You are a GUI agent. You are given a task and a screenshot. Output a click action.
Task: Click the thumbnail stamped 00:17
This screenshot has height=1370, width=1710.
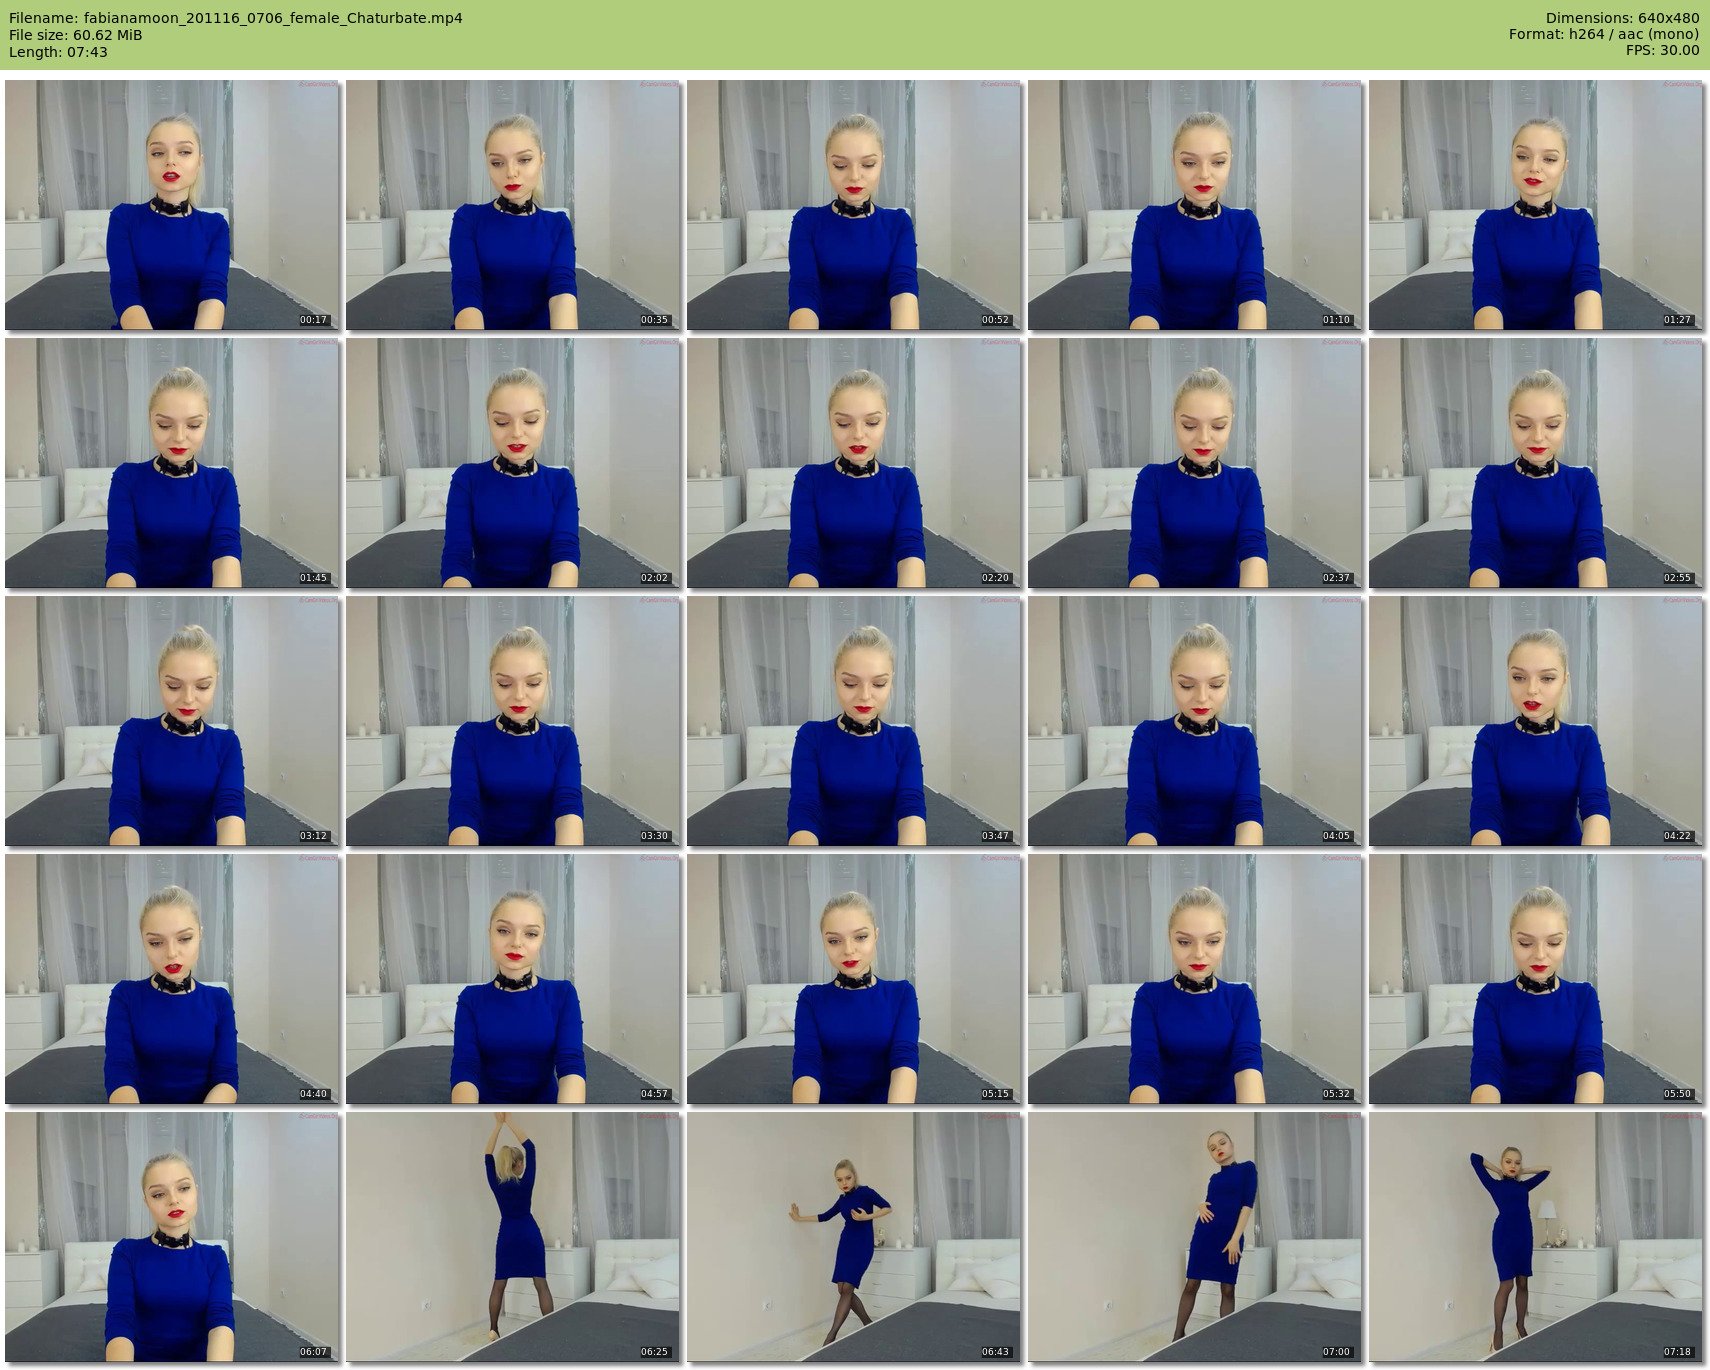tap(172, 205)
